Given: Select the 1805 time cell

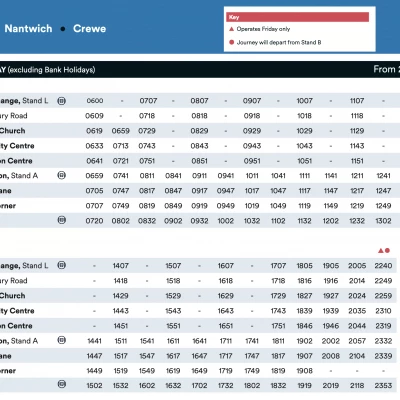Looking at the screenshot, I should 305,266.
